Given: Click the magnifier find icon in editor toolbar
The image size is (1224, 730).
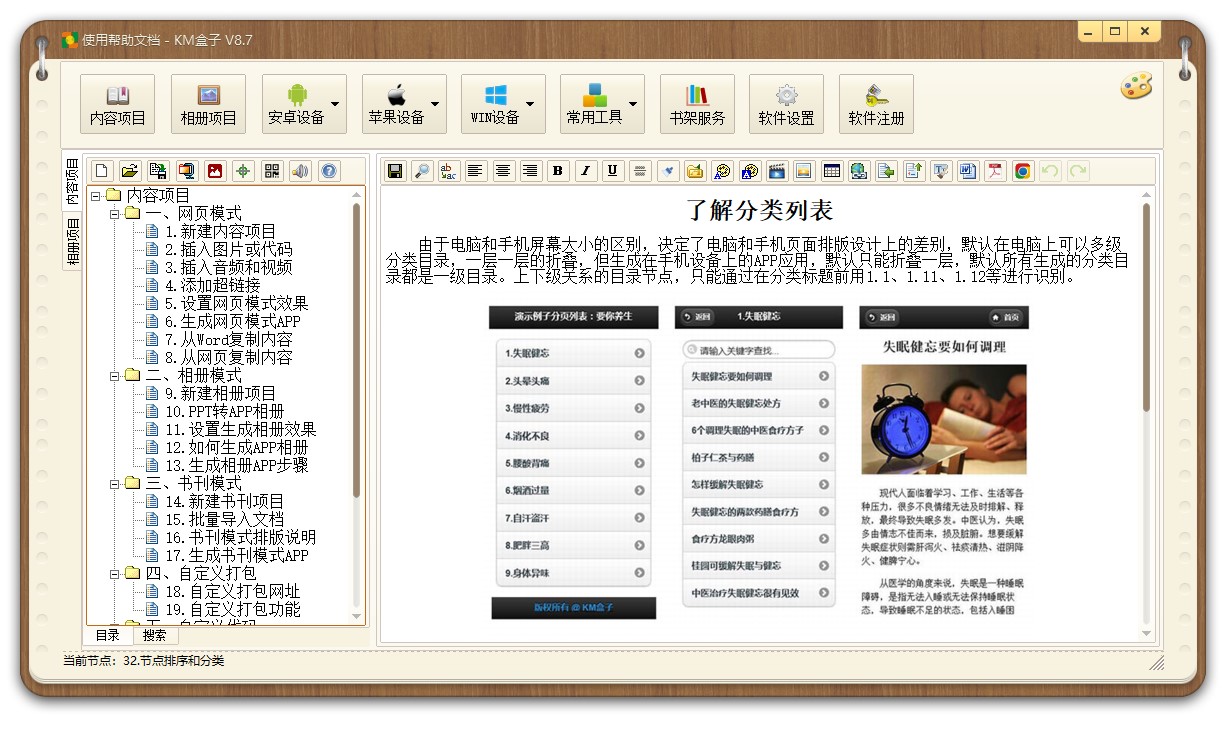Looking at the screenshot, I should click(423, 171).
